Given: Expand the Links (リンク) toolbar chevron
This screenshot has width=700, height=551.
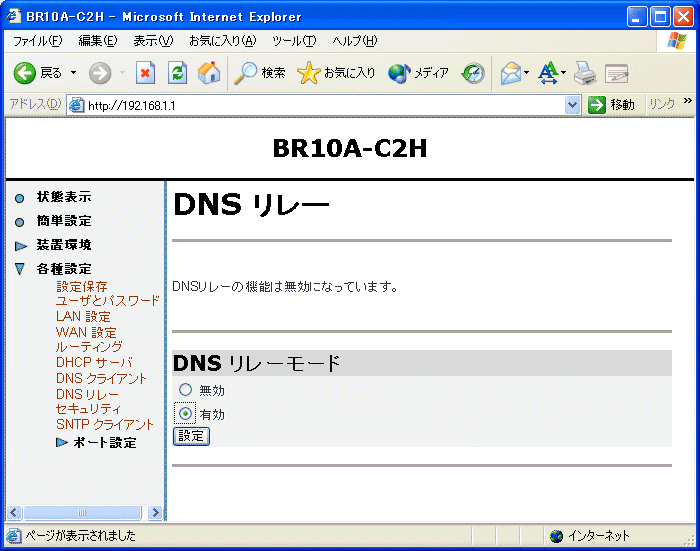Looking at the screenshot, I should [x=688, y=100].
